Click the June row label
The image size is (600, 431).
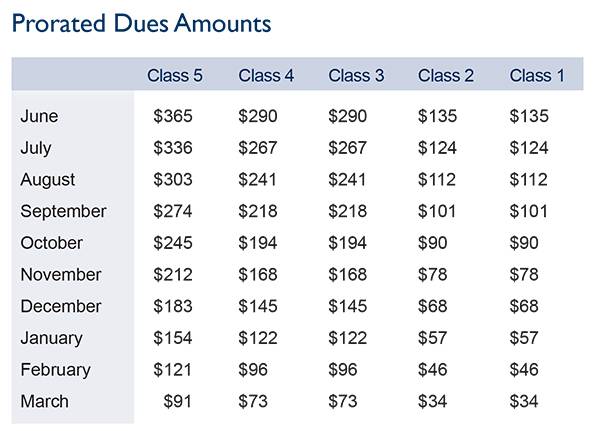(39, 116)
